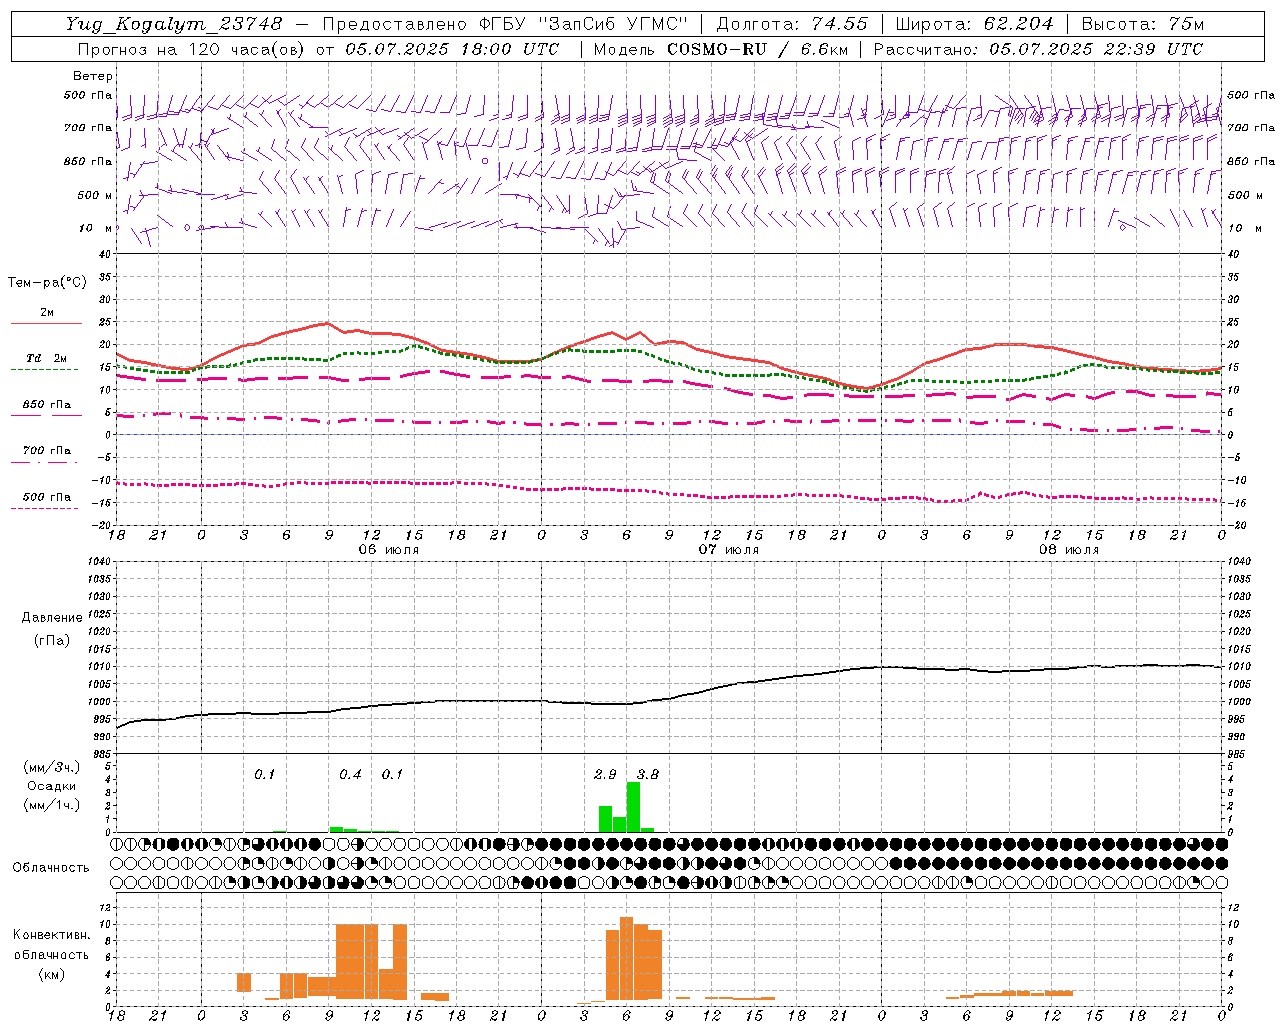The width and height of the screenshot is (1280, 1024).
Task: Click the tallest orange convective cloud bar
Action: tap(626, 958)
